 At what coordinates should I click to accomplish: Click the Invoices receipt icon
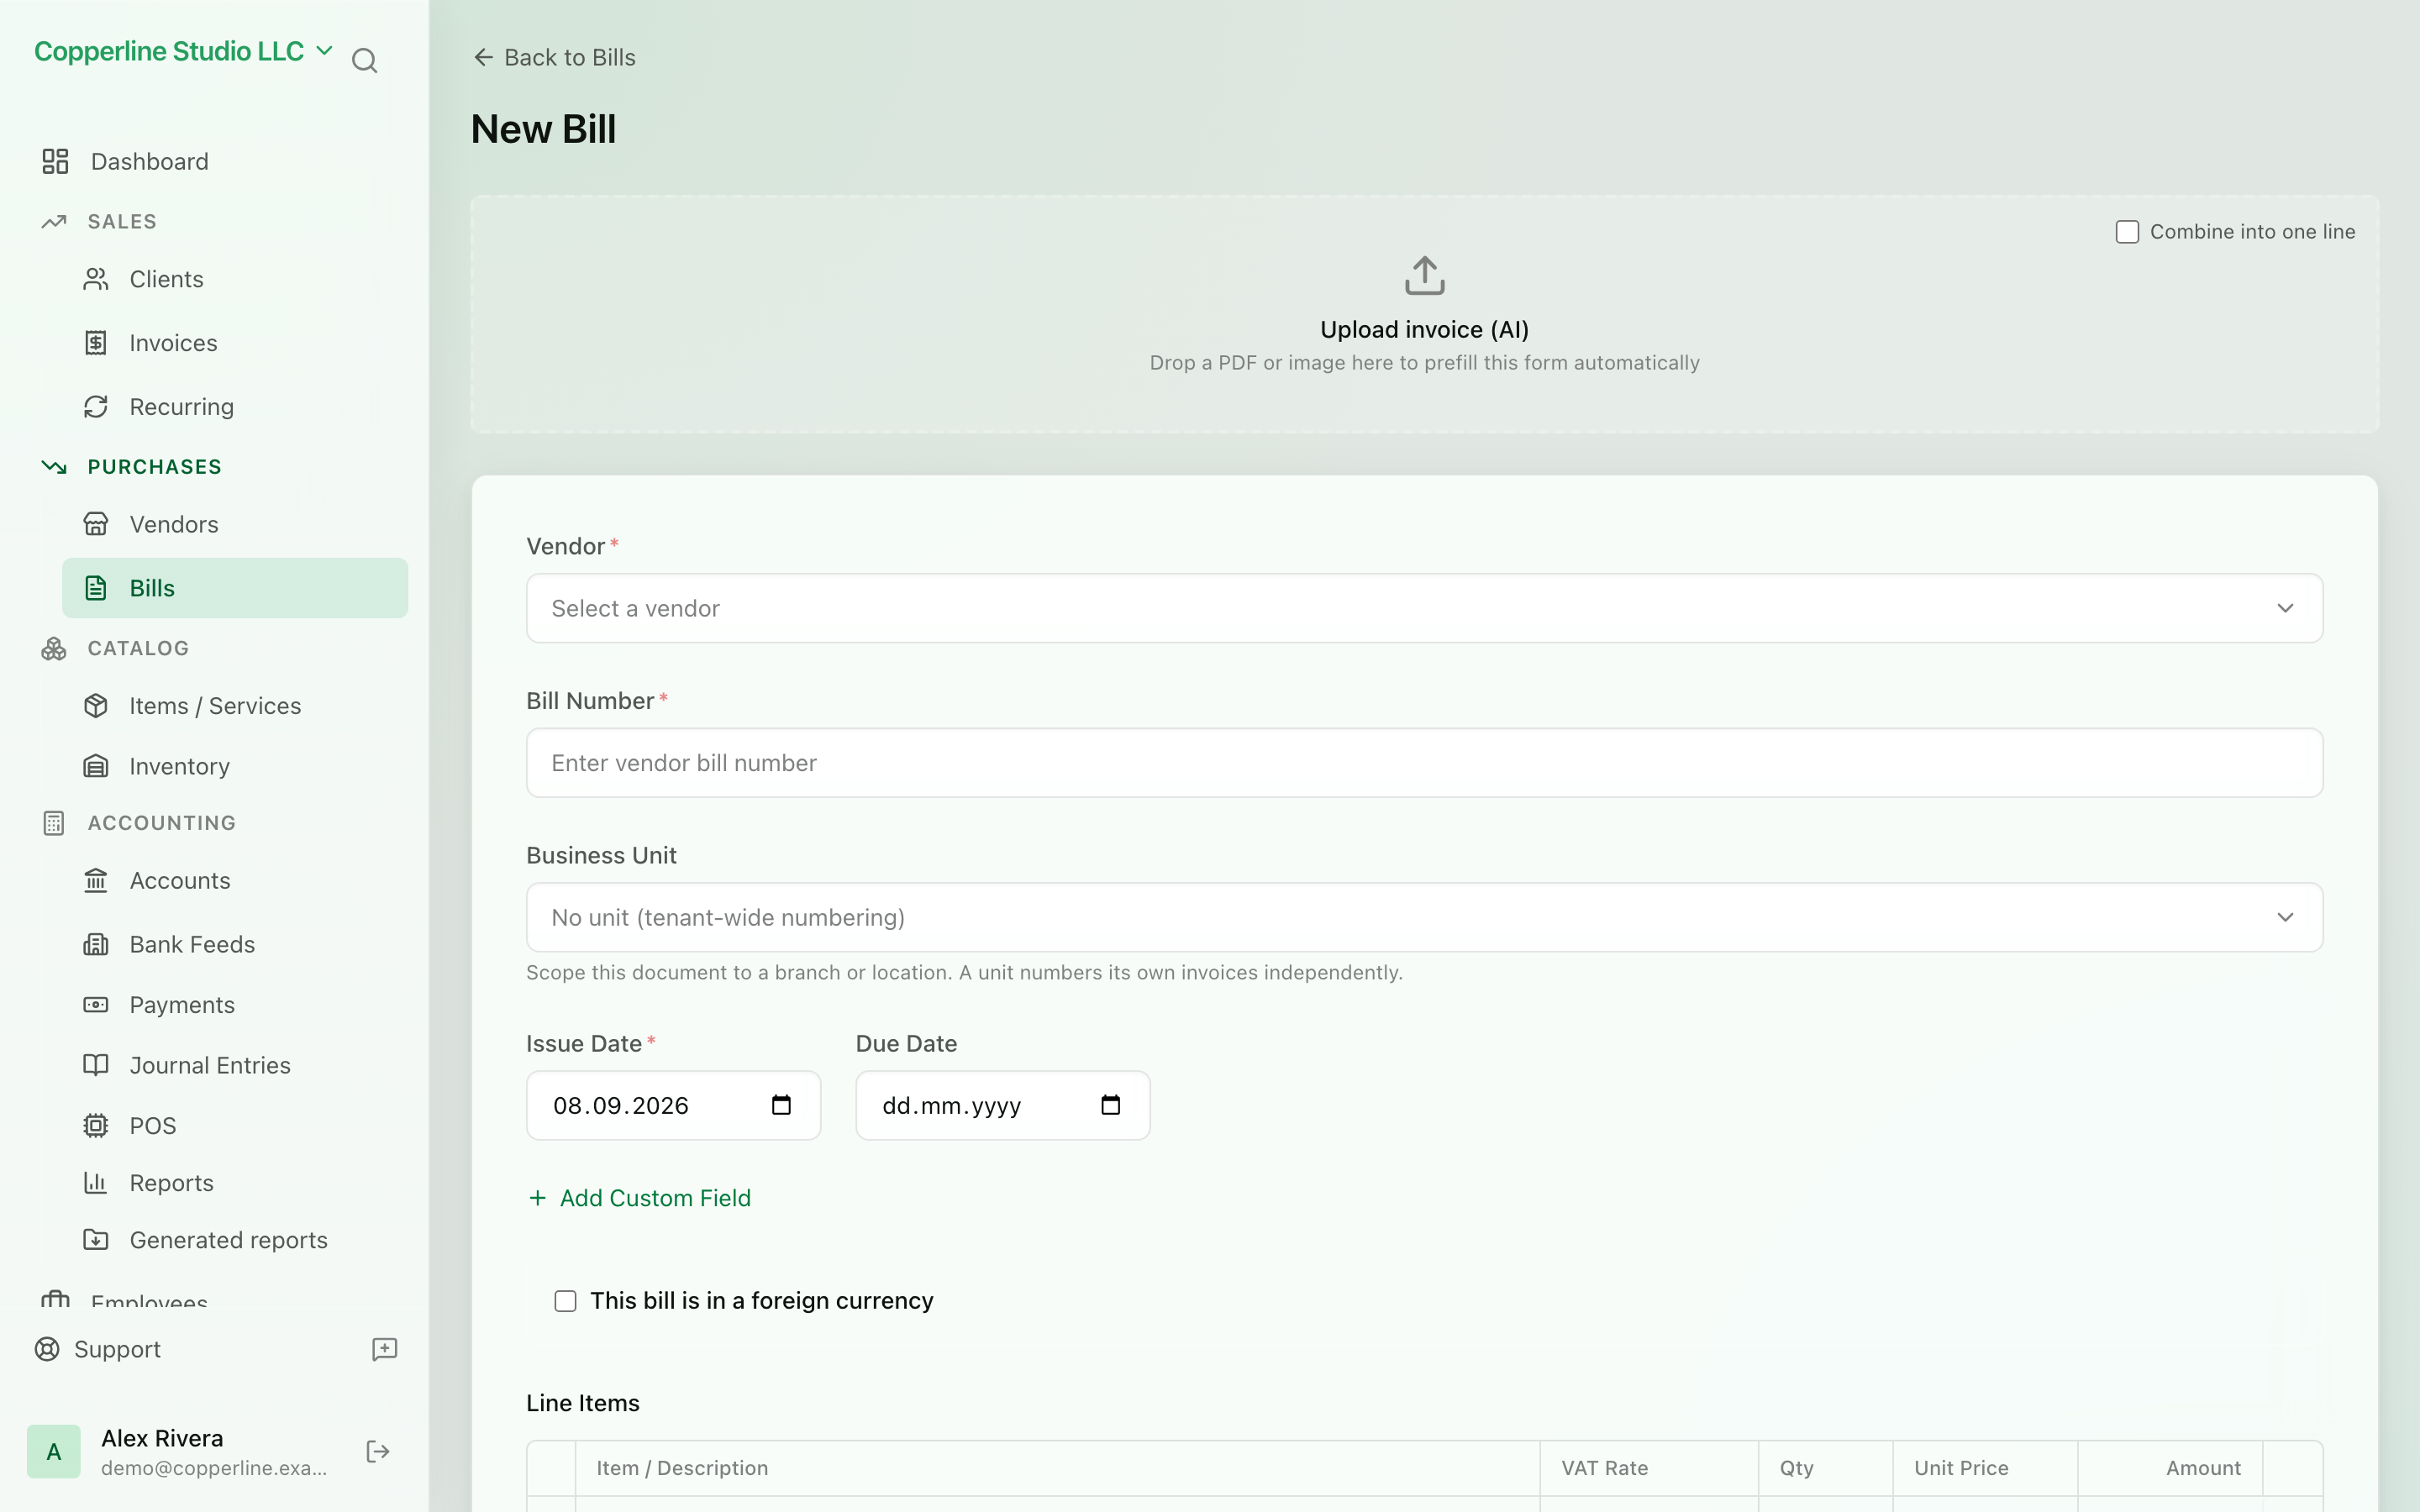point(96,343)
